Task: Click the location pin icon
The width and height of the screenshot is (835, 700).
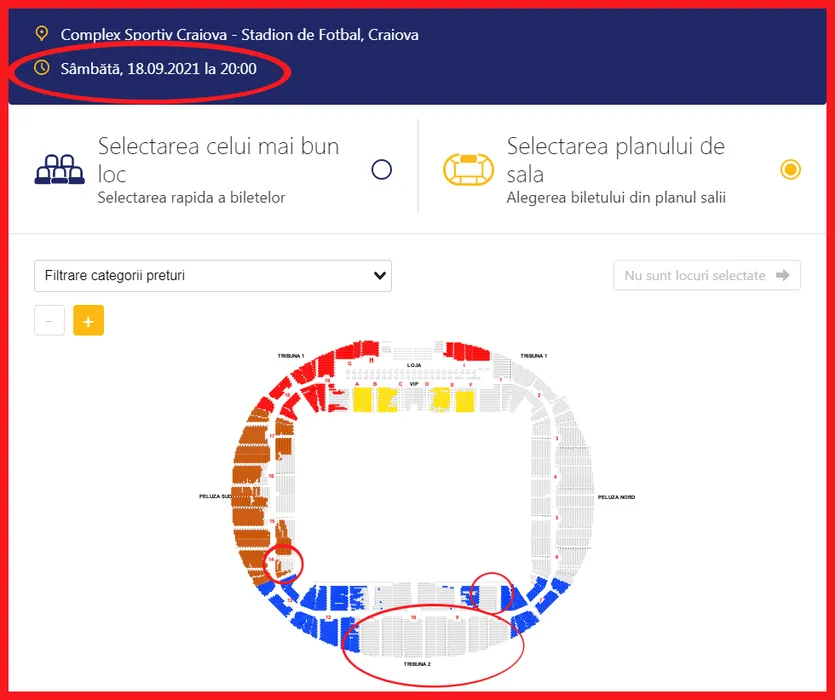Action: click(x=41, y=34)
